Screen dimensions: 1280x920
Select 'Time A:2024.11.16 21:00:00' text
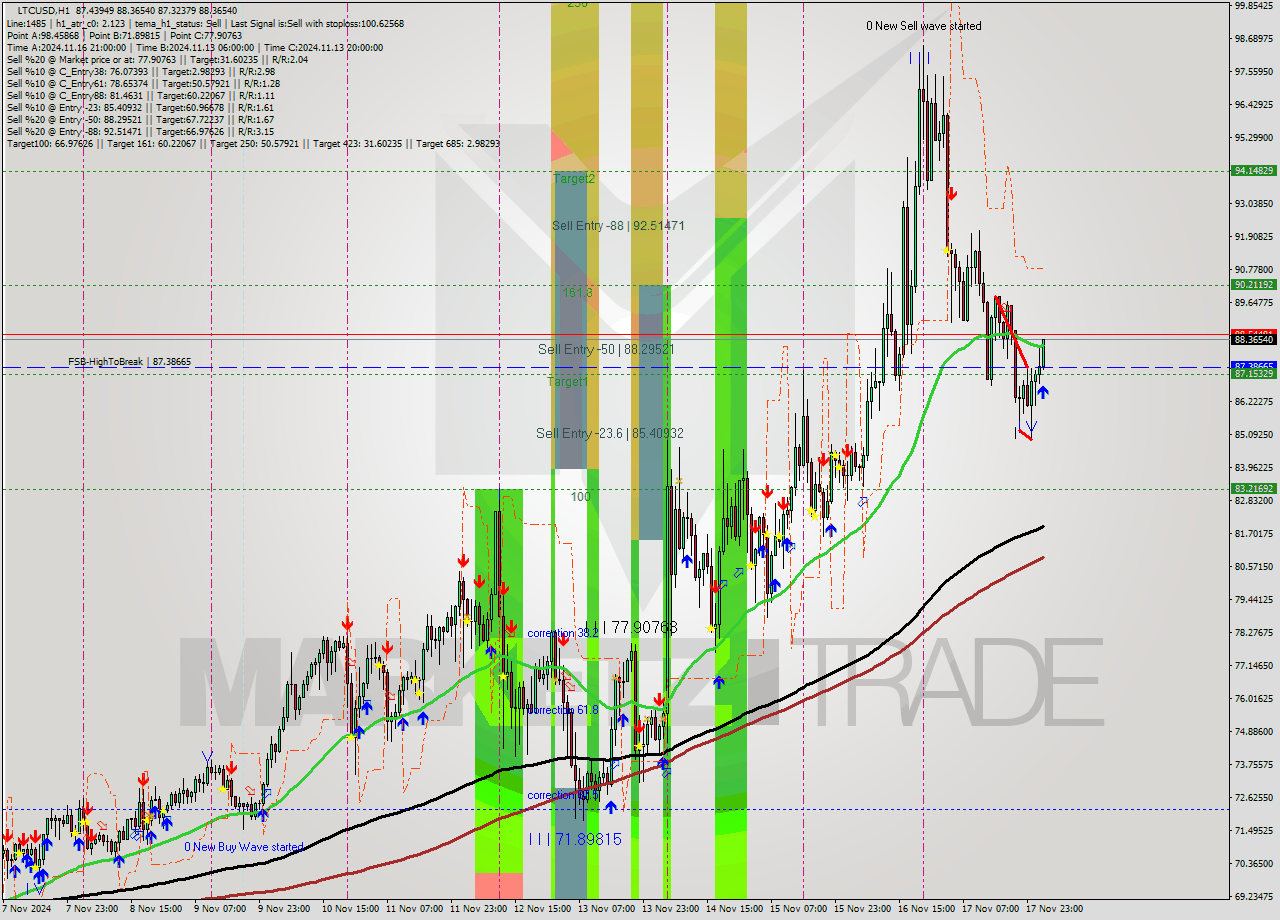coord(66,47)
